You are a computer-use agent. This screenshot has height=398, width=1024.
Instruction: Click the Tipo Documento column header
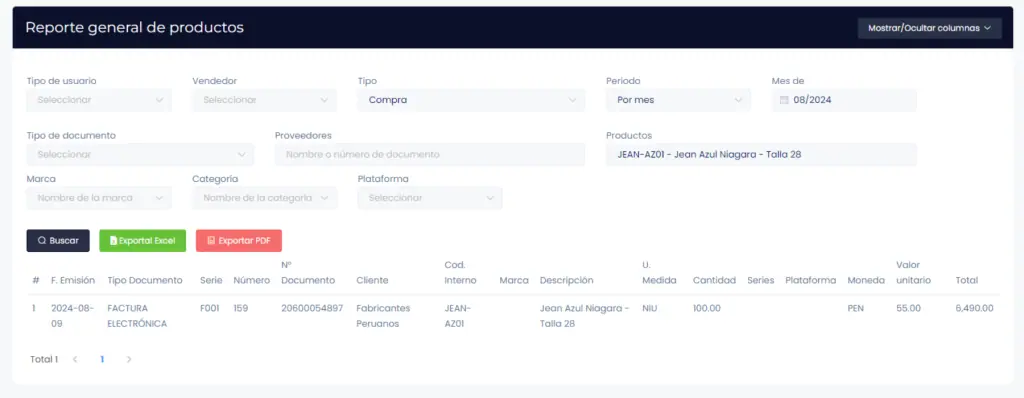[145, 280]
